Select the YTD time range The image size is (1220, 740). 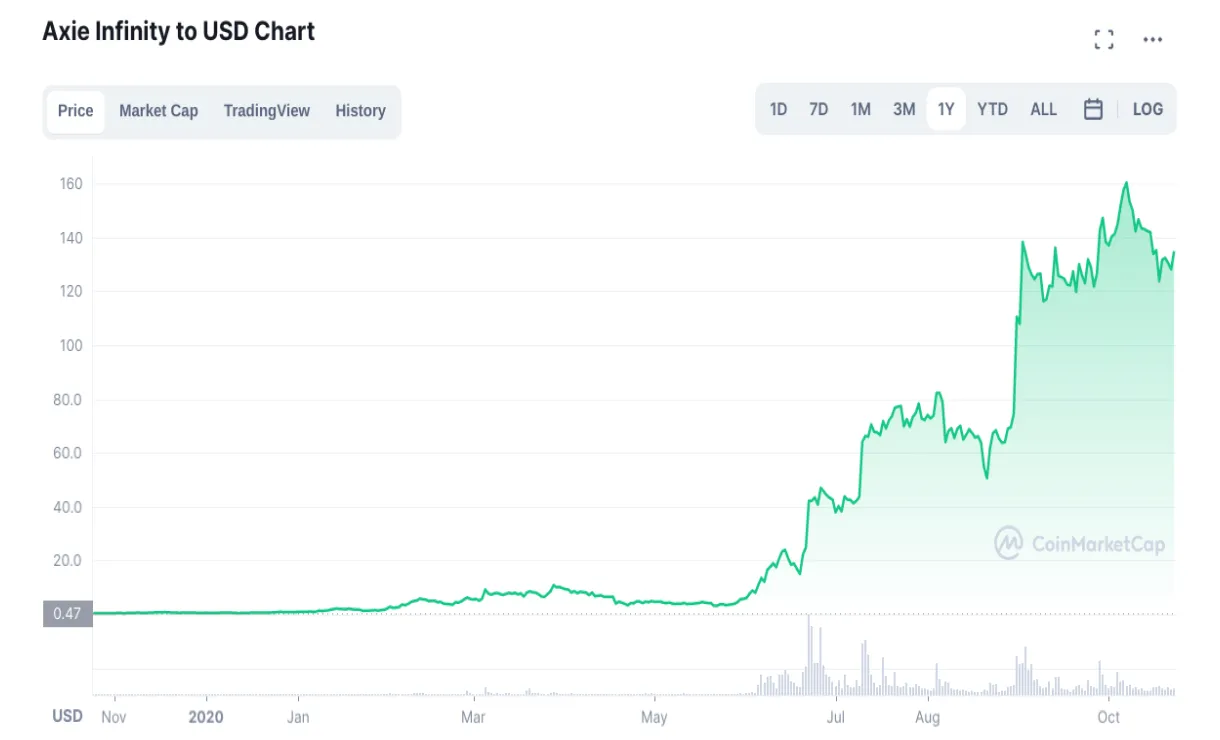[x=993, y=109]
